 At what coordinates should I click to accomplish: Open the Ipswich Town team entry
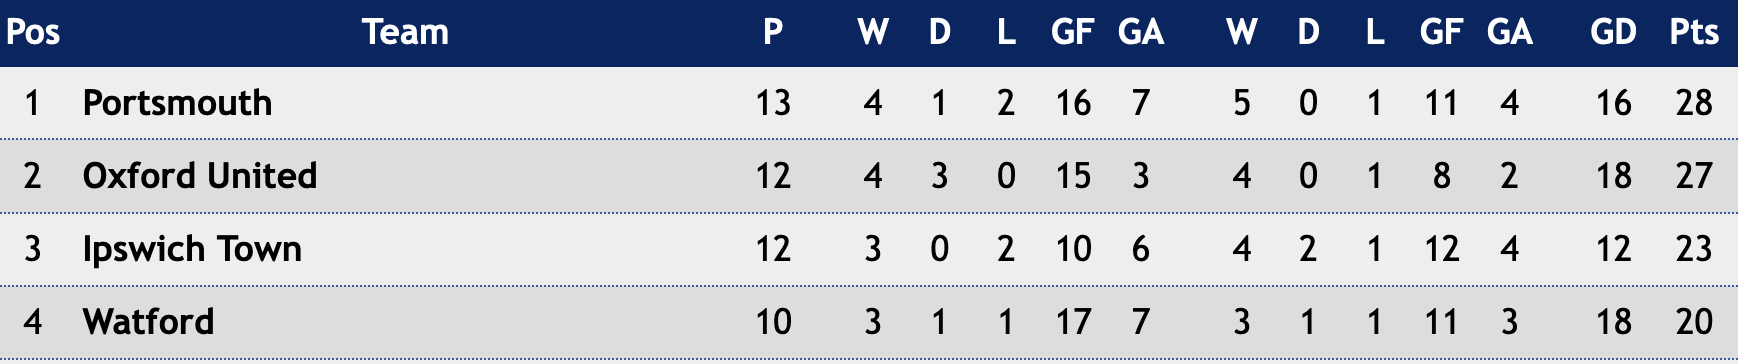click(x=192, y=249)
